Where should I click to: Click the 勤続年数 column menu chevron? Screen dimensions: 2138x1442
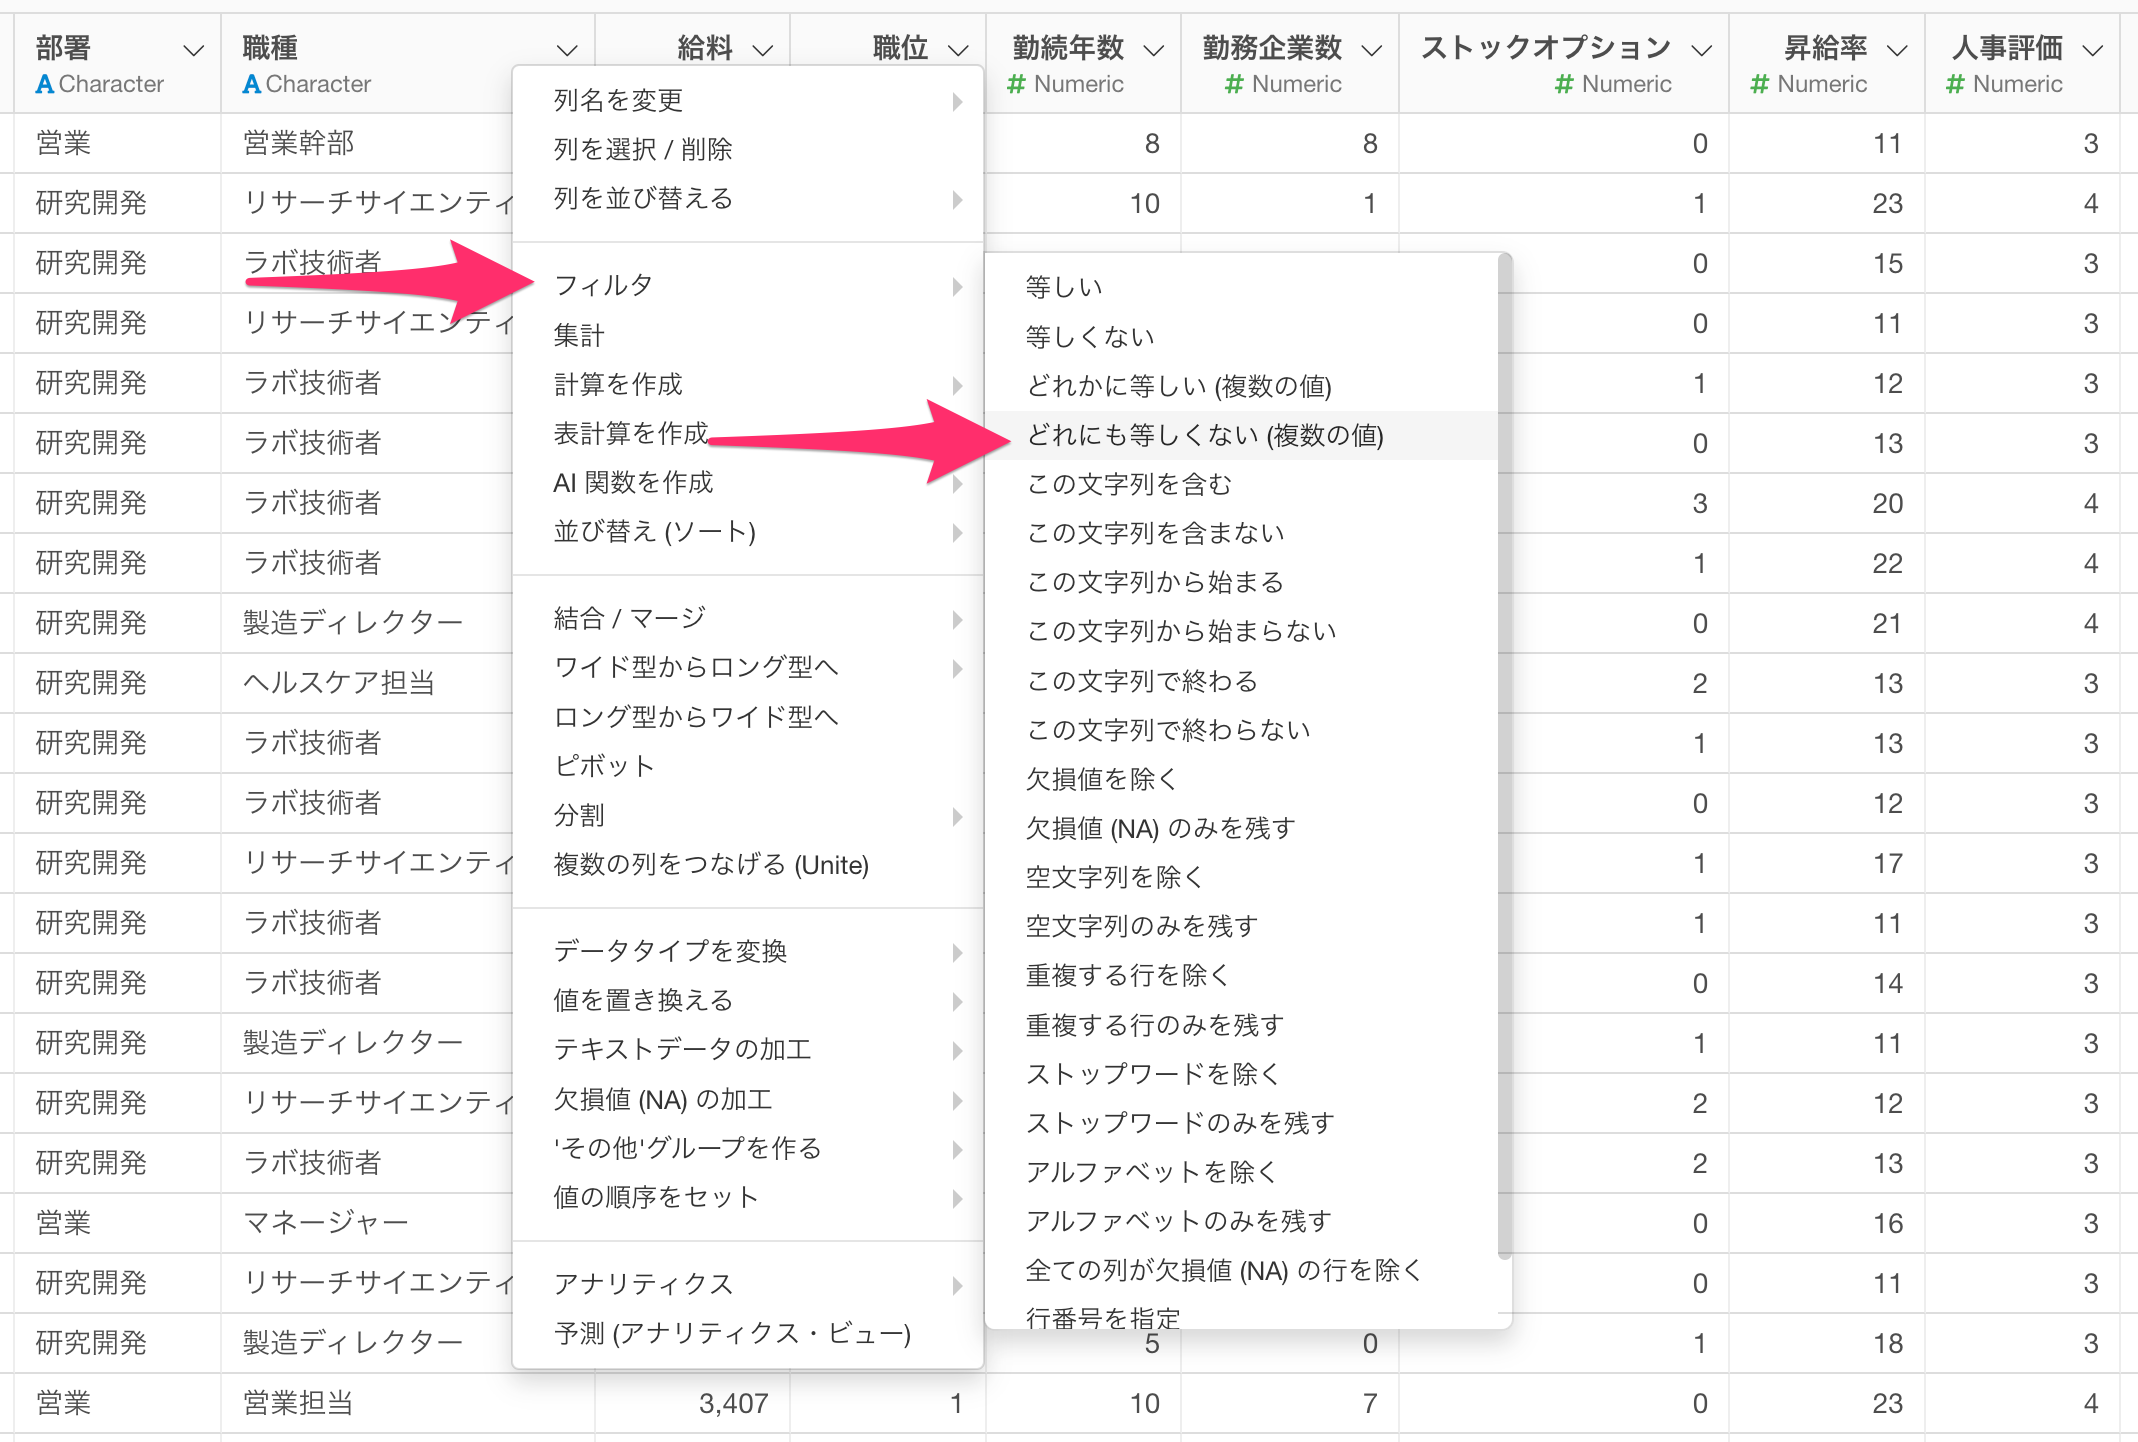[1153, 50]
